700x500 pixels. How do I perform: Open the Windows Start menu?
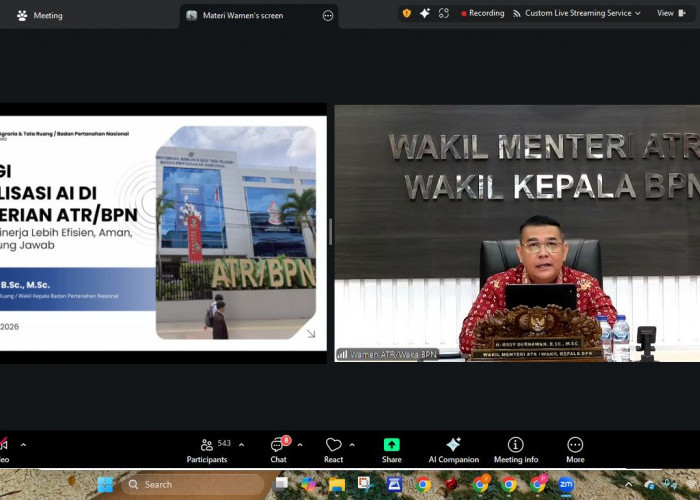point(105,484)
